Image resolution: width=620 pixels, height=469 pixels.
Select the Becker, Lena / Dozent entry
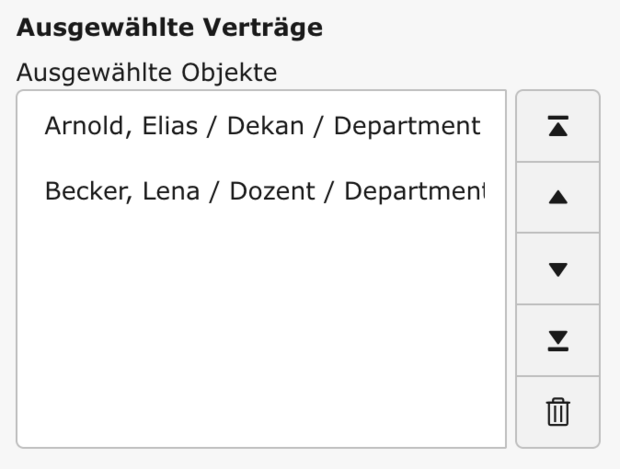click(x=262, y=190)
